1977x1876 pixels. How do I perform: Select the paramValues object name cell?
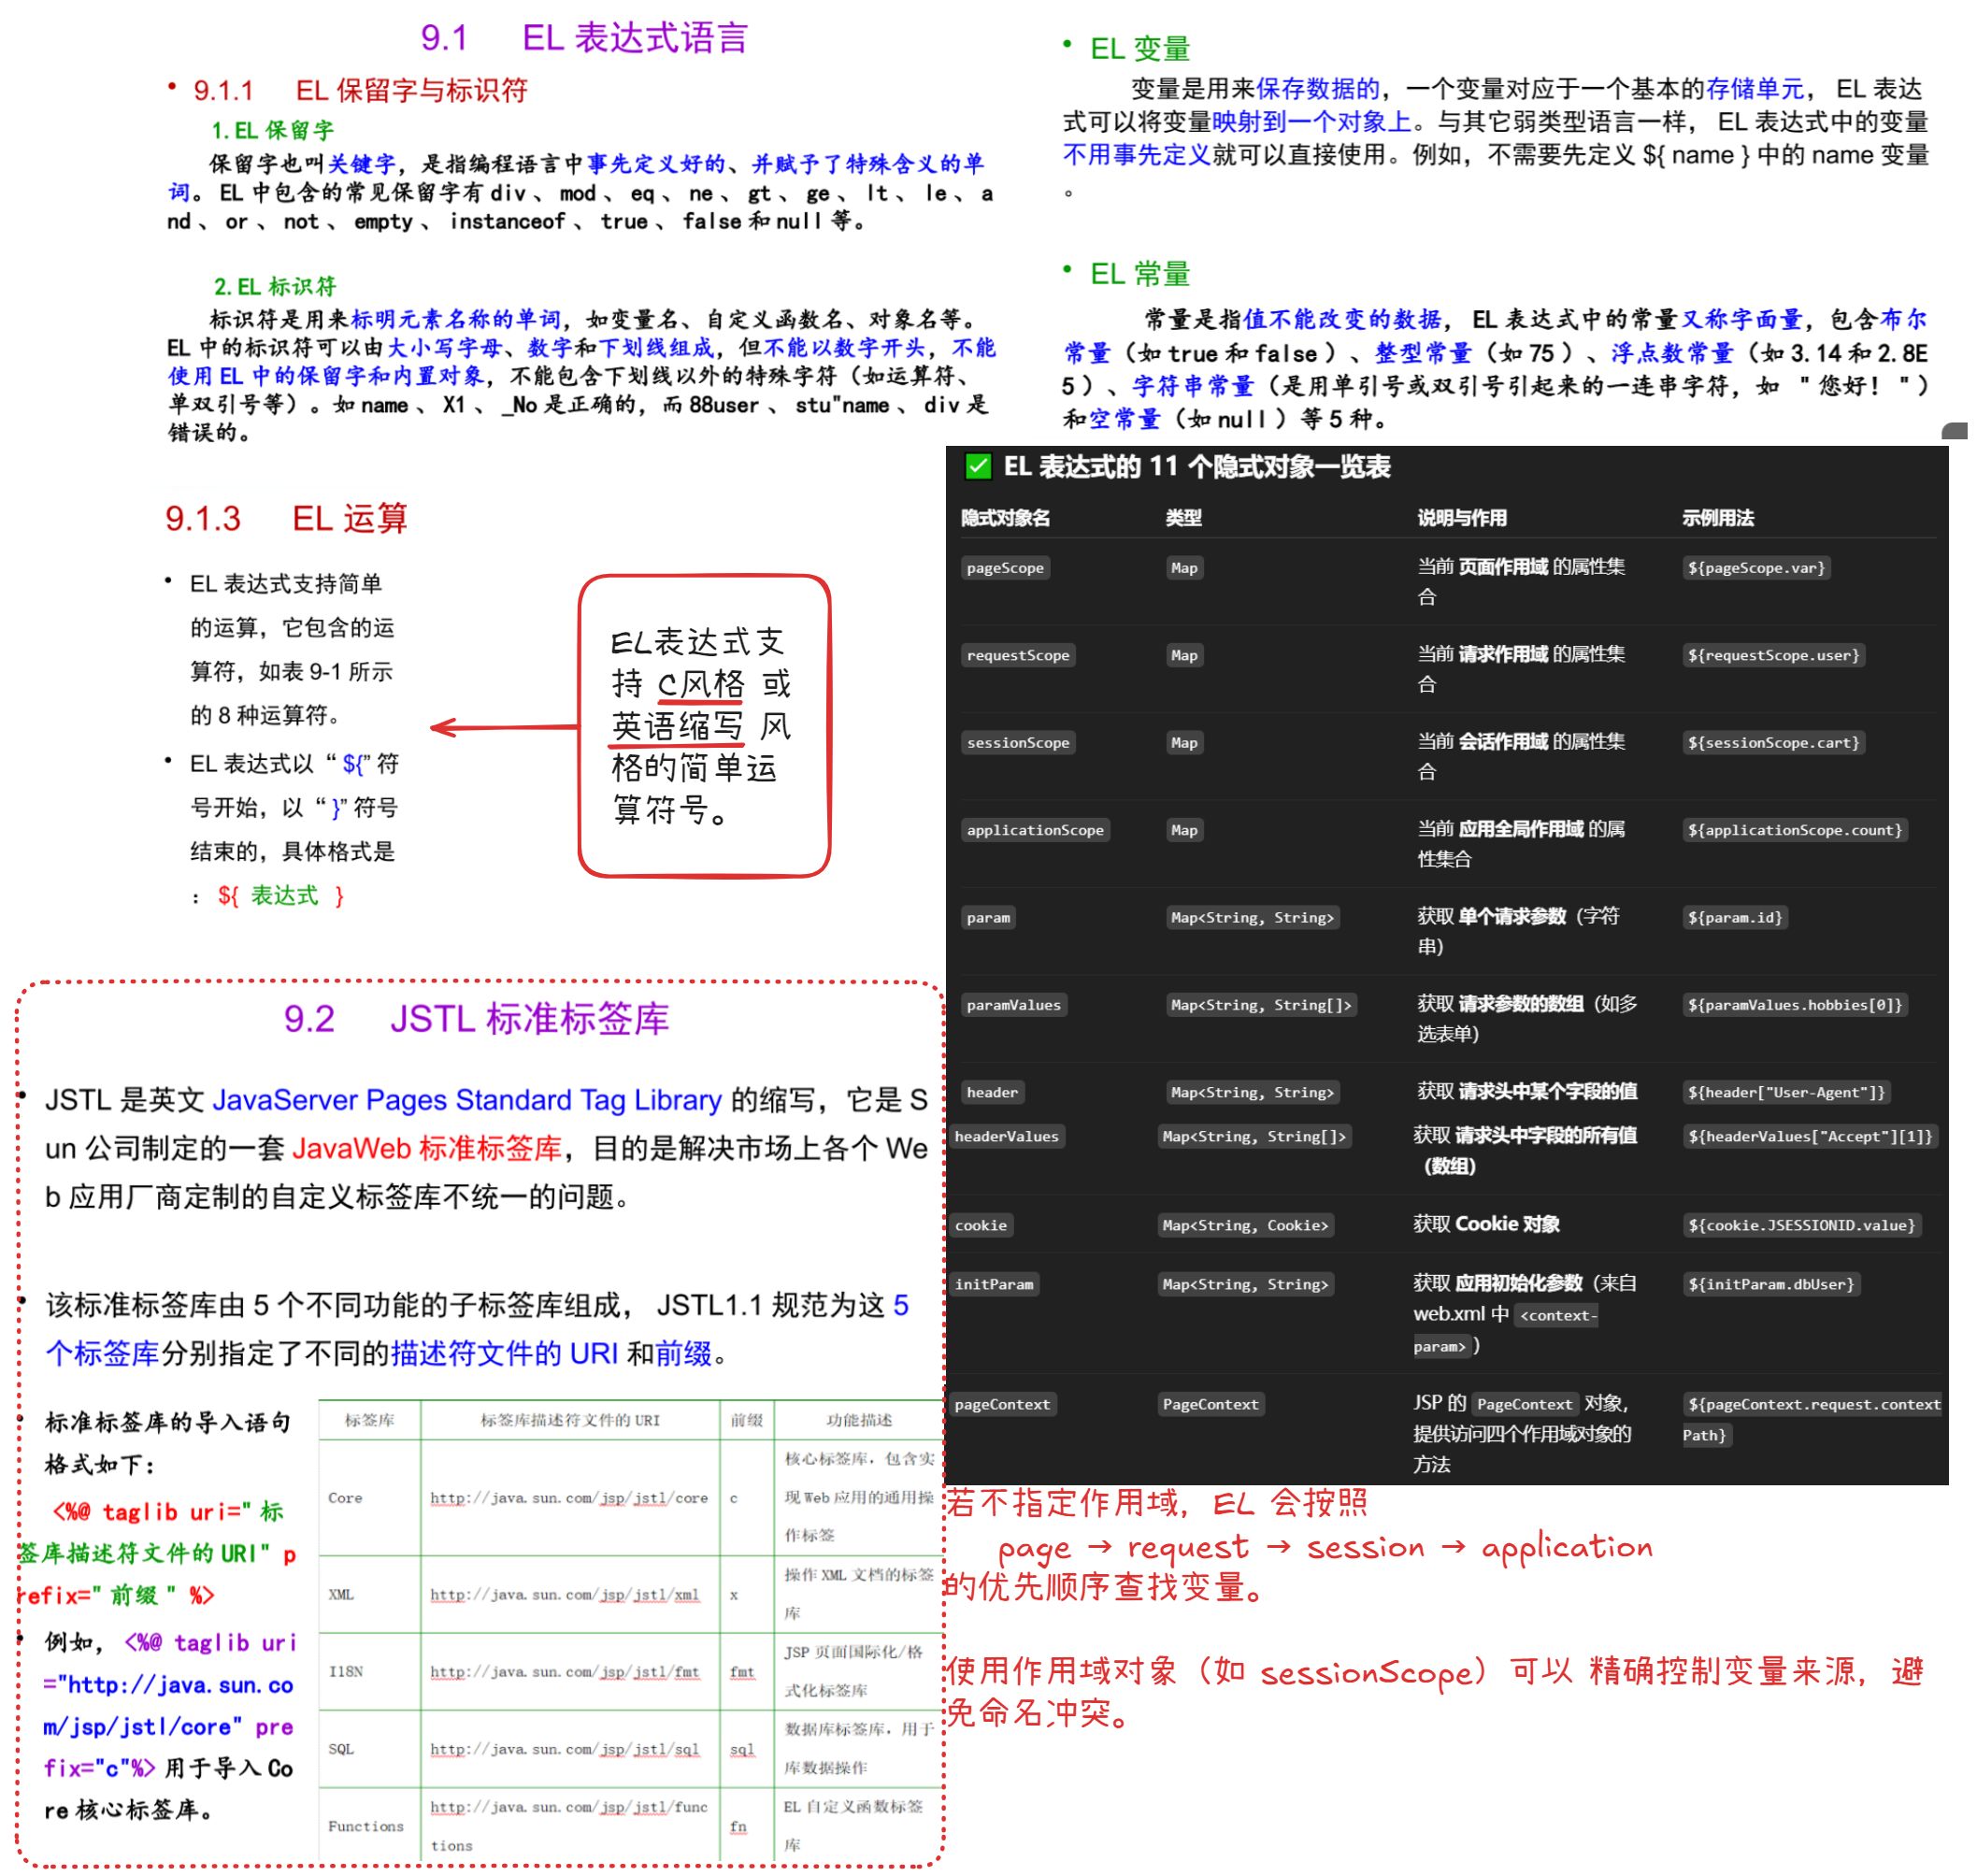click(x=1016, y=1007)
